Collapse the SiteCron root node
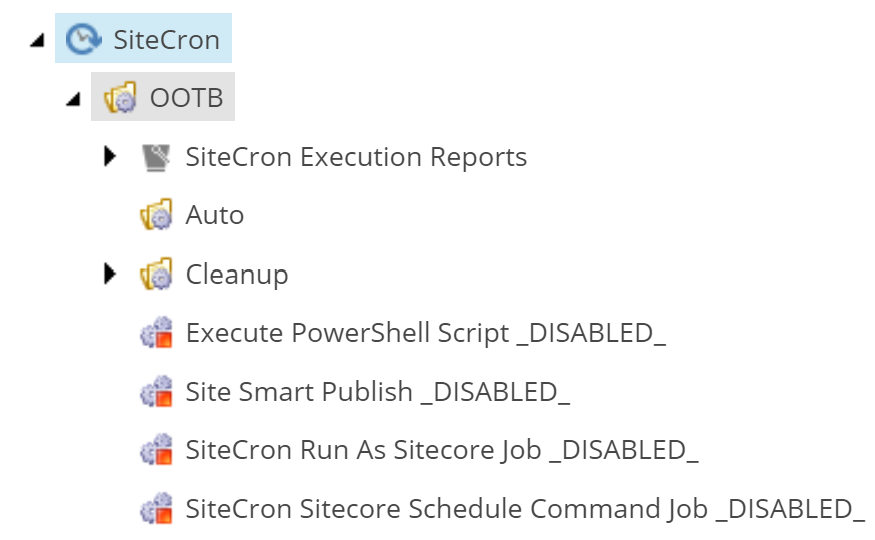 pos(37,40)
